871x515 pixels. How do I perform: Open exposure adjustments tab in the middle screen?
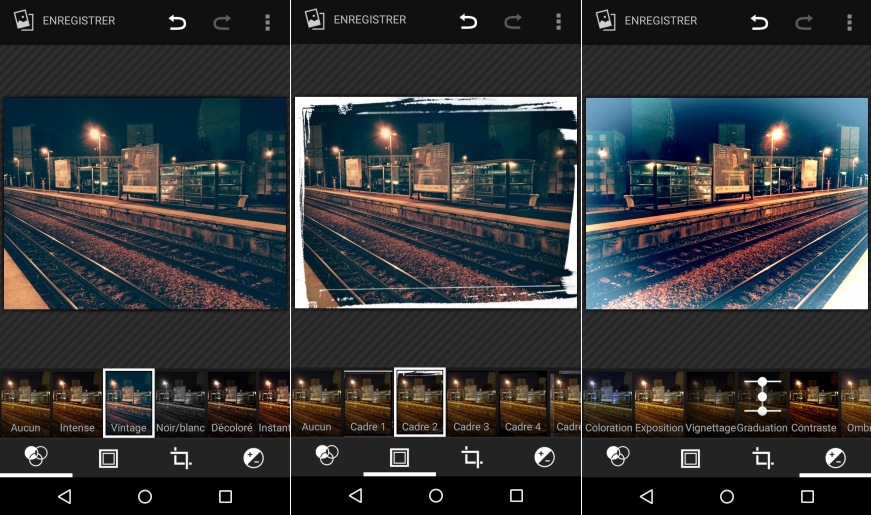click(x=544, y=457)
